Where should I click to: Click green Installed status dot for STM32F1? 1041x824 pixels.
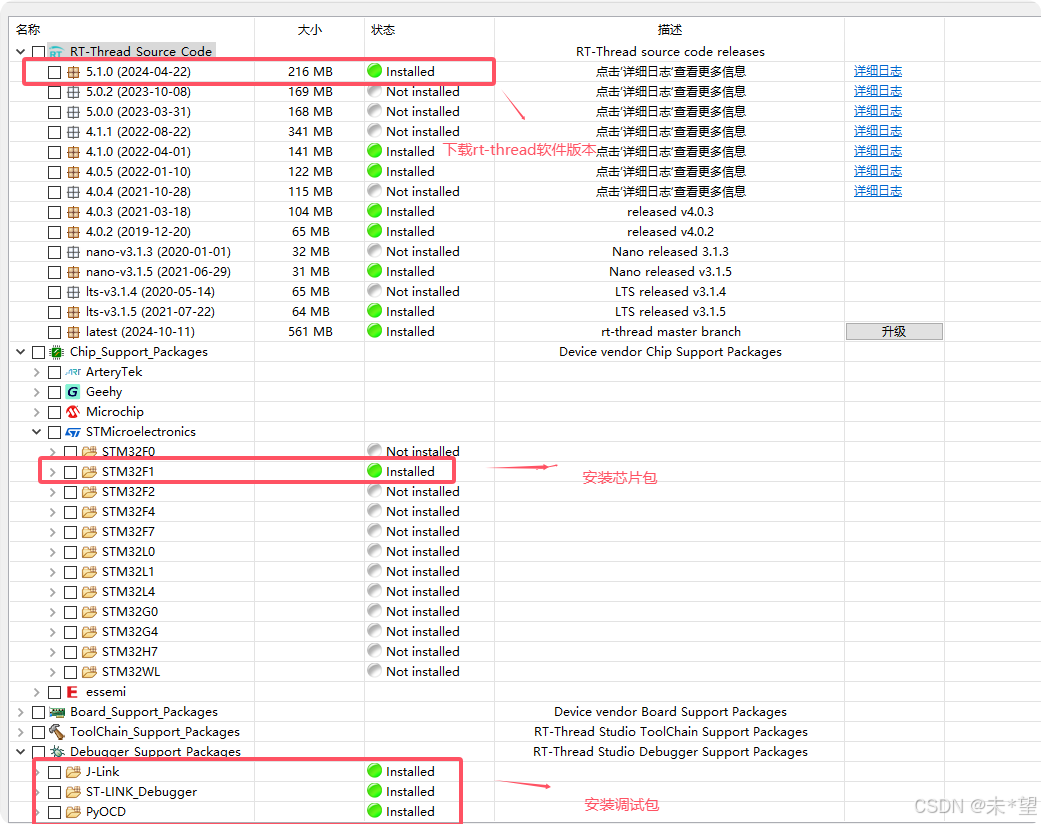[375, 471]
